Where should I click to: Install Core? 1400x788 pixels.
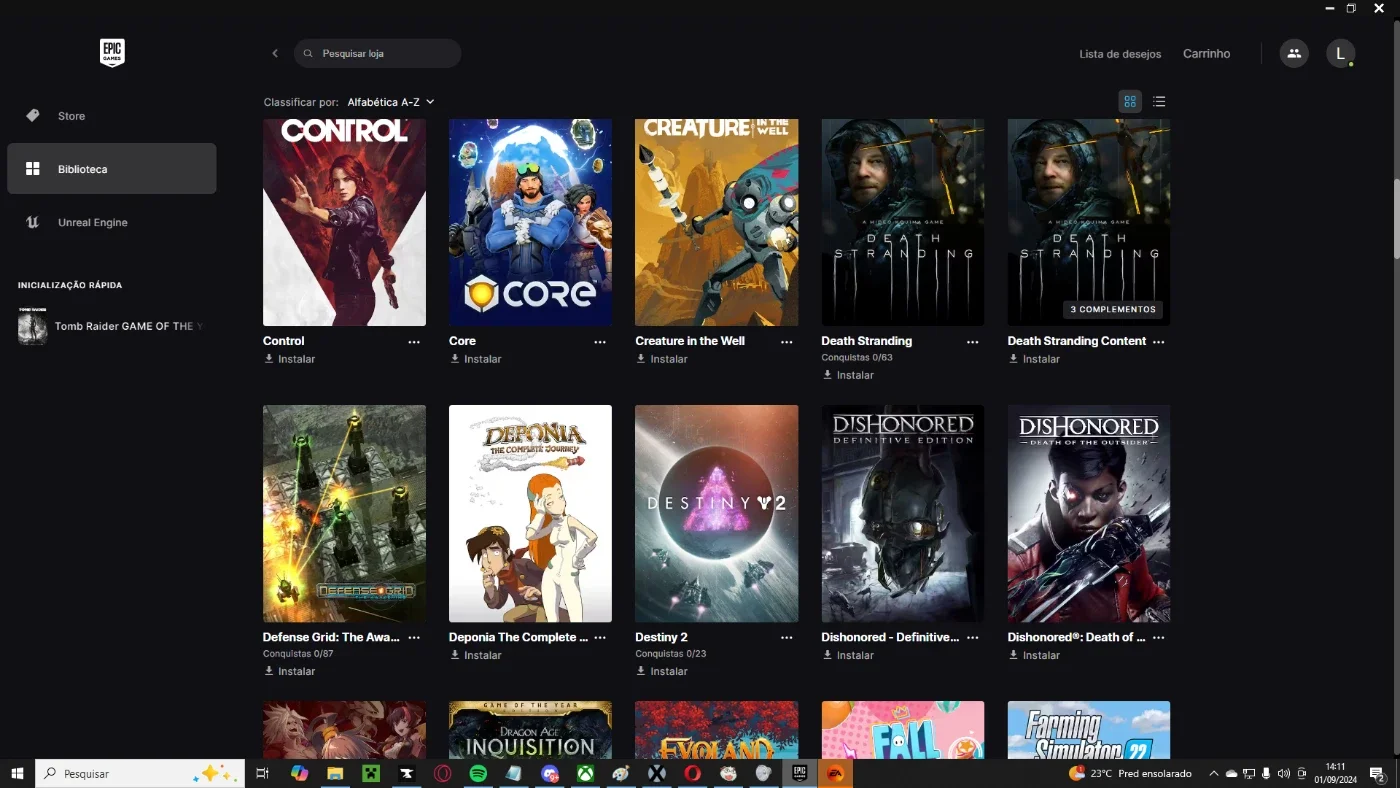(x=476, y=359)
